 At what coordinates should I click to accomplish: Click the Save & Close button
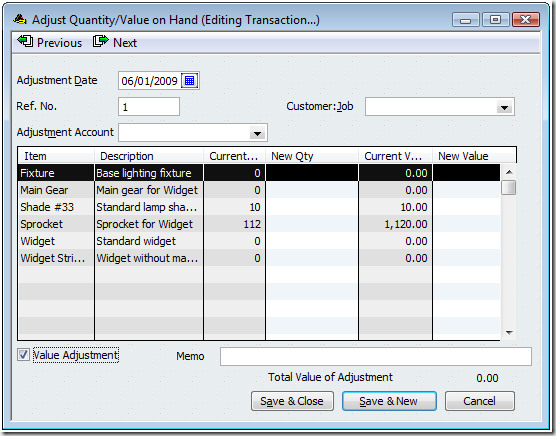tap(292, 401)
